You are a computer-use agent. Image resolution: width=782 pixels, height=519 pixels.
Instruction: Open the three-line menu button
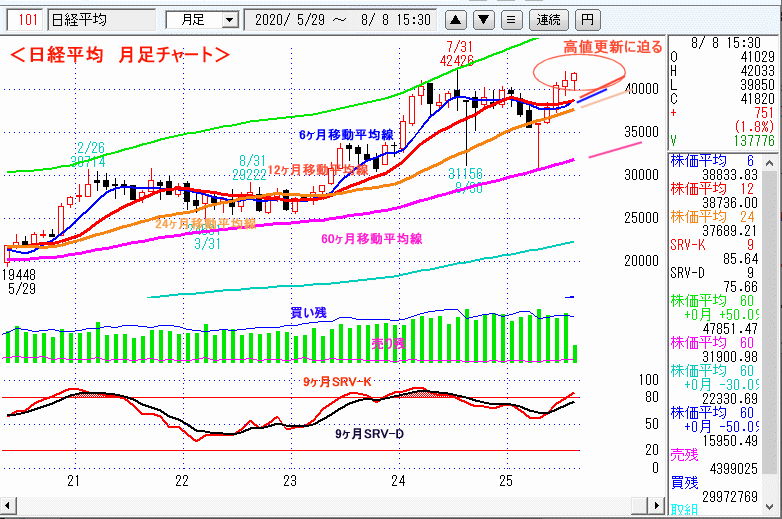[511, 20]
